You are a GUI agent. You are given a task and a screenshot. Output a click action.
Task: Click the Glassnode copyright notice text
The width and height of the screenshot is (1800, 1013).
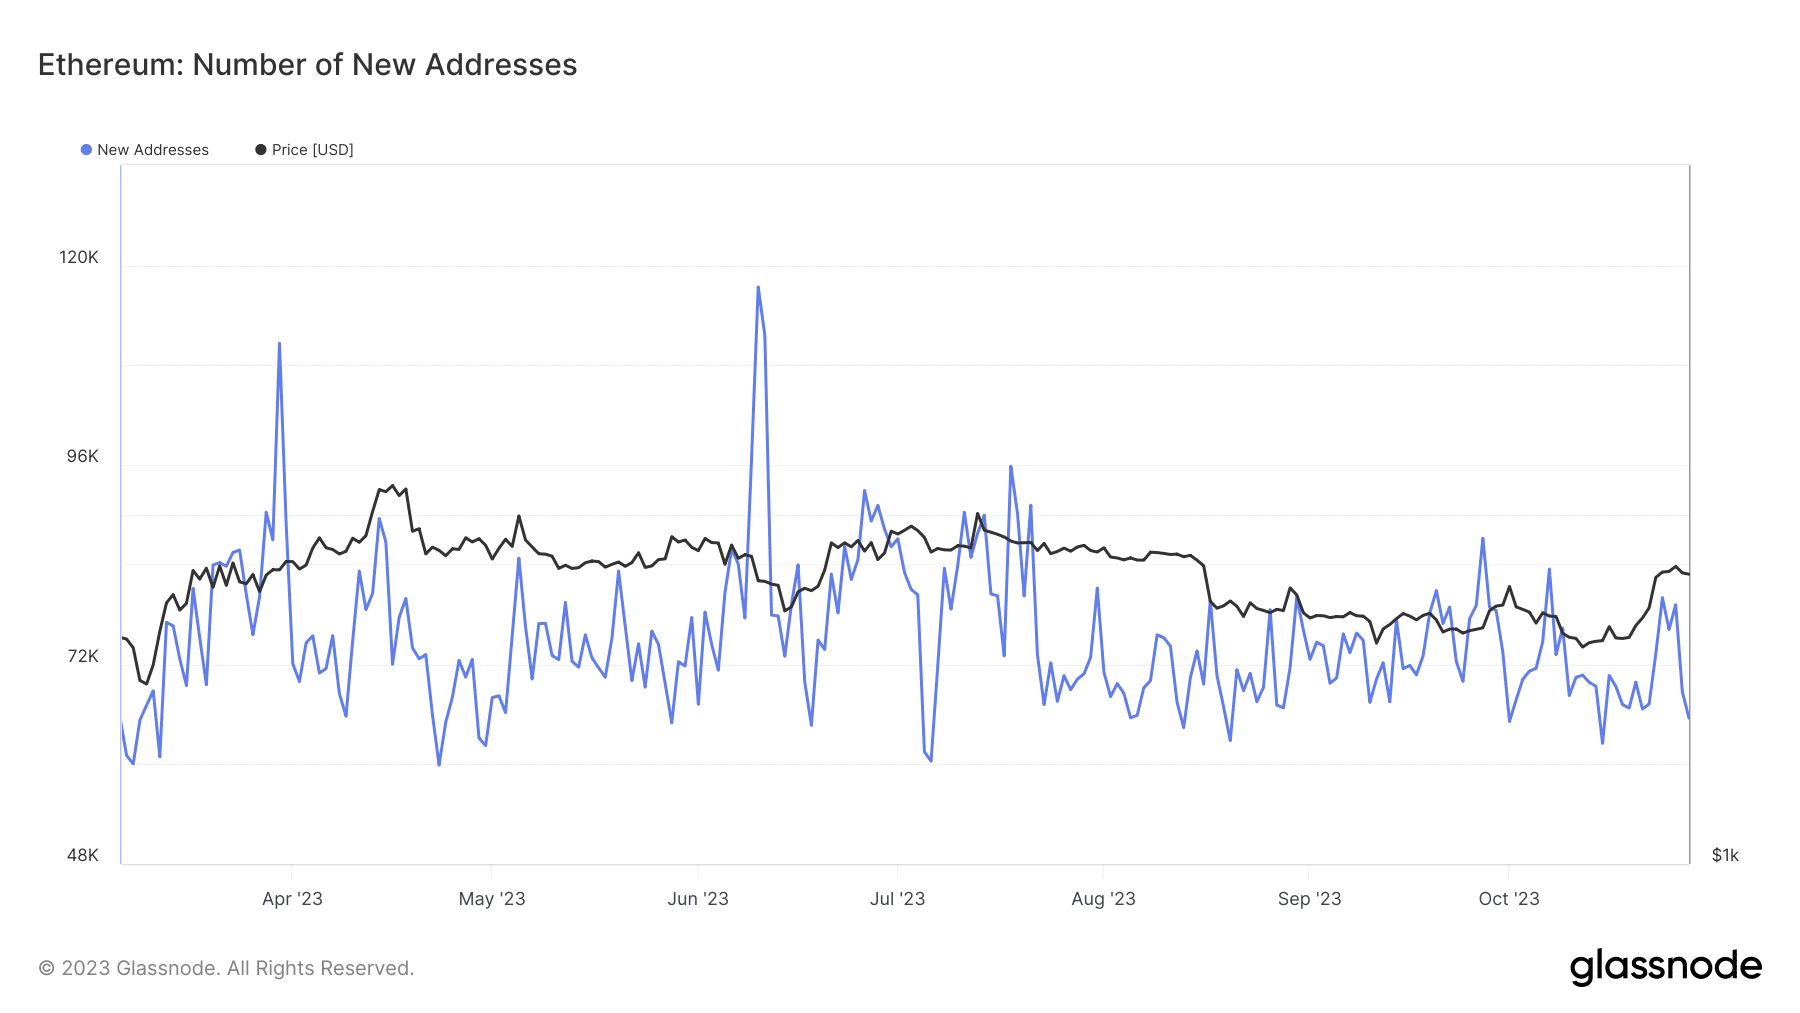tap(226, 968)
